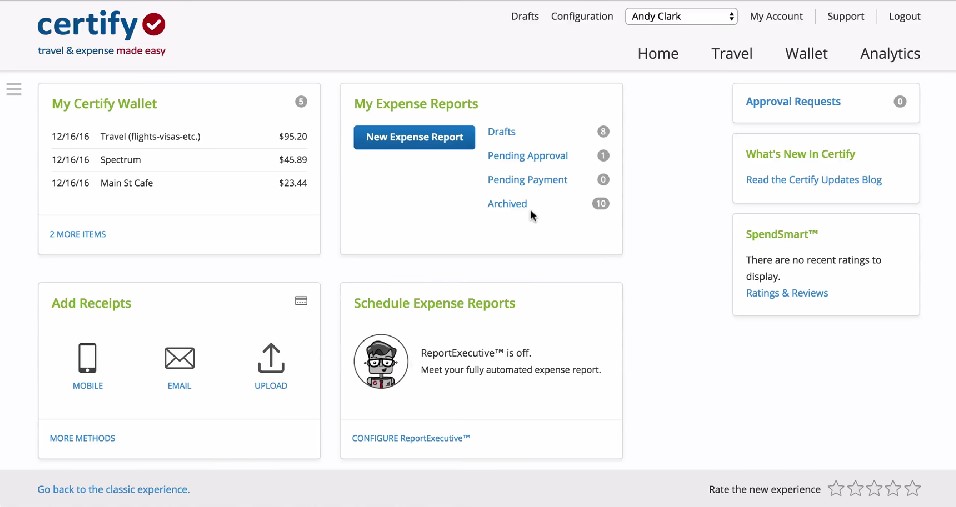Image resolution: width=956 pixels, height=507 pixels.
Task: Click the ReportExecutive avatar image
Action: [x=381, y=361]
